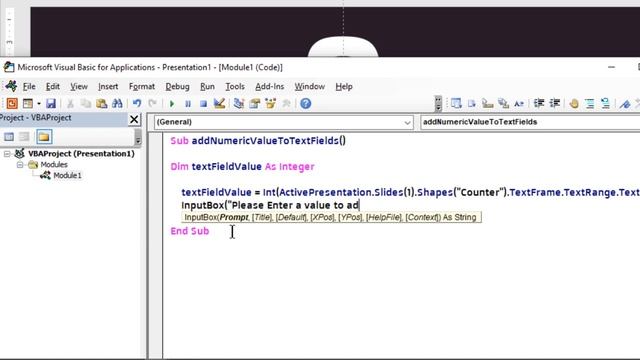Open the Tools menu
Screen dimensions: 640x360
(235, 87)
